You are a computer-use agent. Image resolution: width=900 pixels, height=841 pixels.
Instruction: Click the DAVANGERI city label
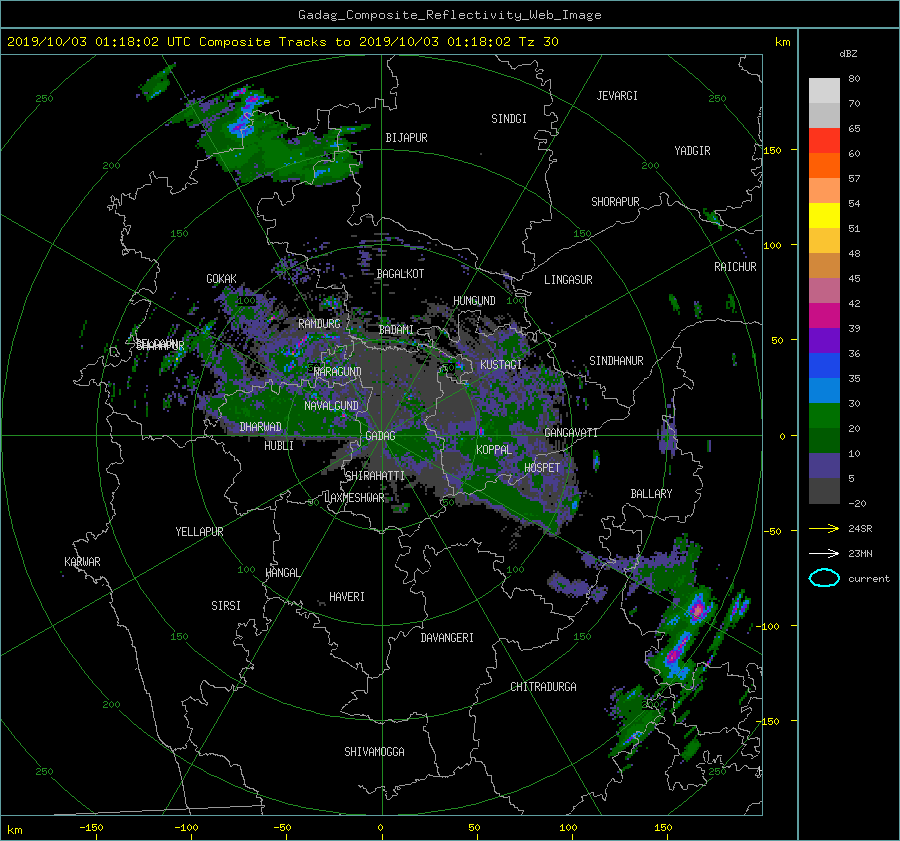(447, 638)
